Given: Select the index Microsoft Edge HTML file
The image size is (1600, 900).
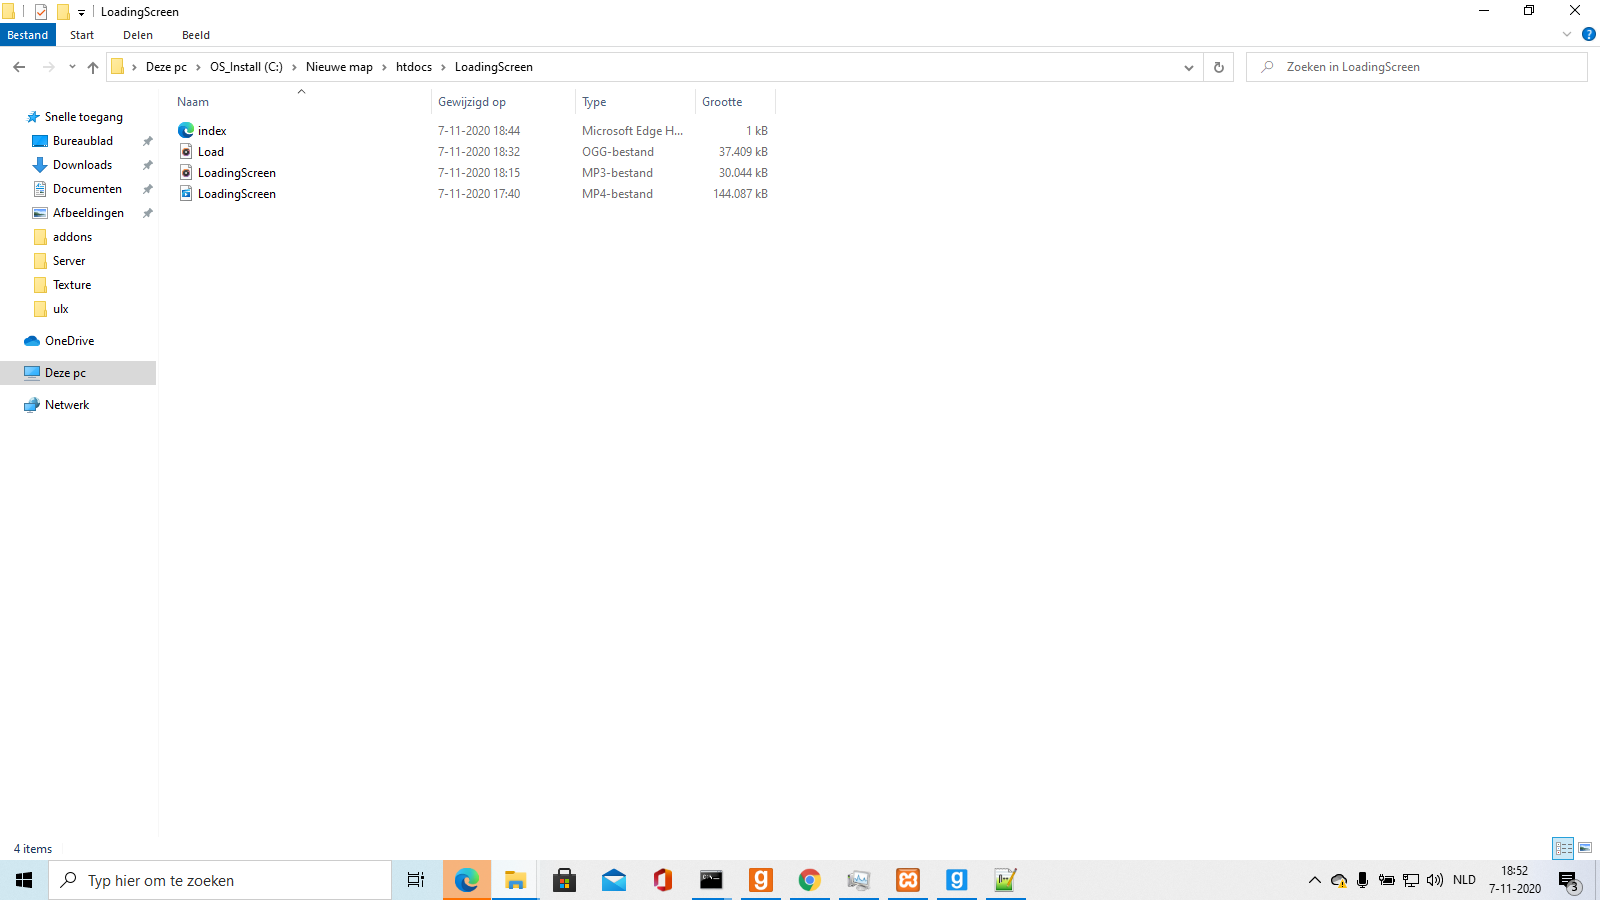Looking at the screenshot, I should [473, 131].
